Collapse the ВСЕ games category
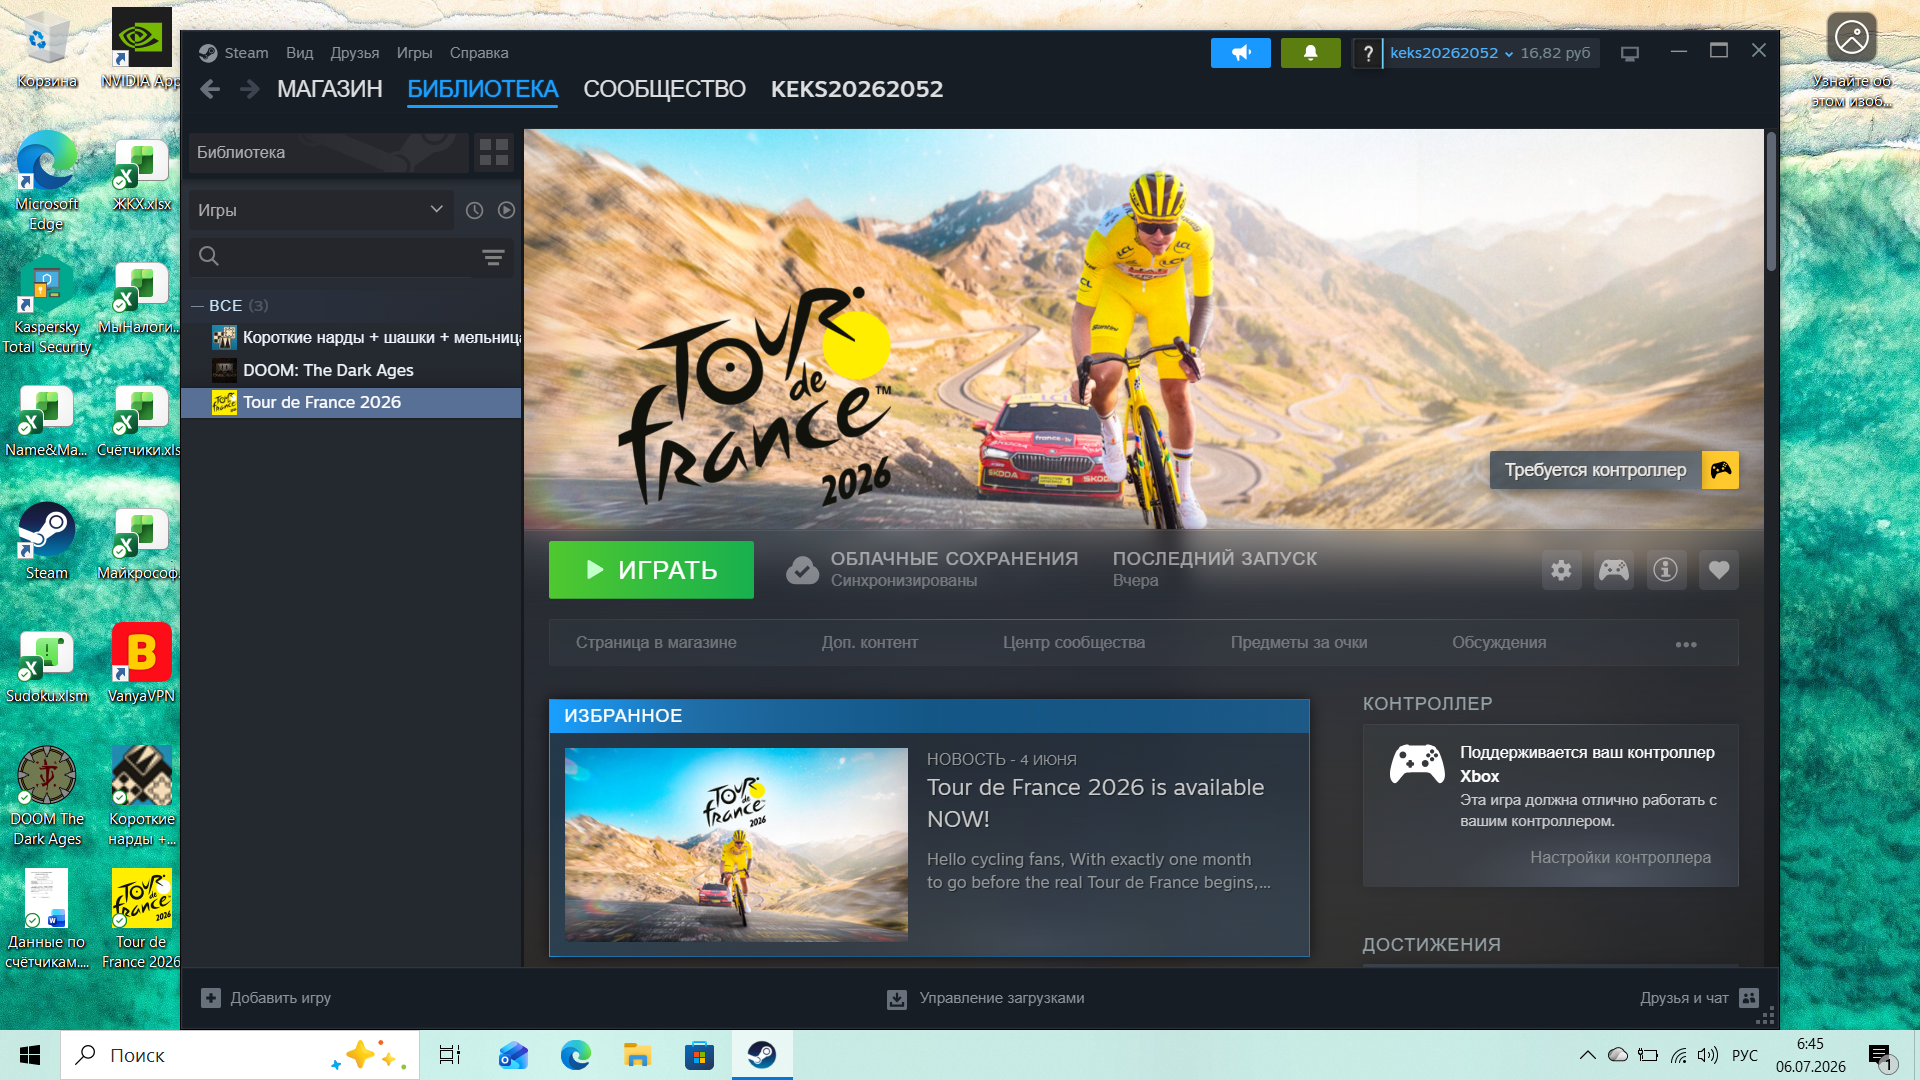 click(197, 306)
